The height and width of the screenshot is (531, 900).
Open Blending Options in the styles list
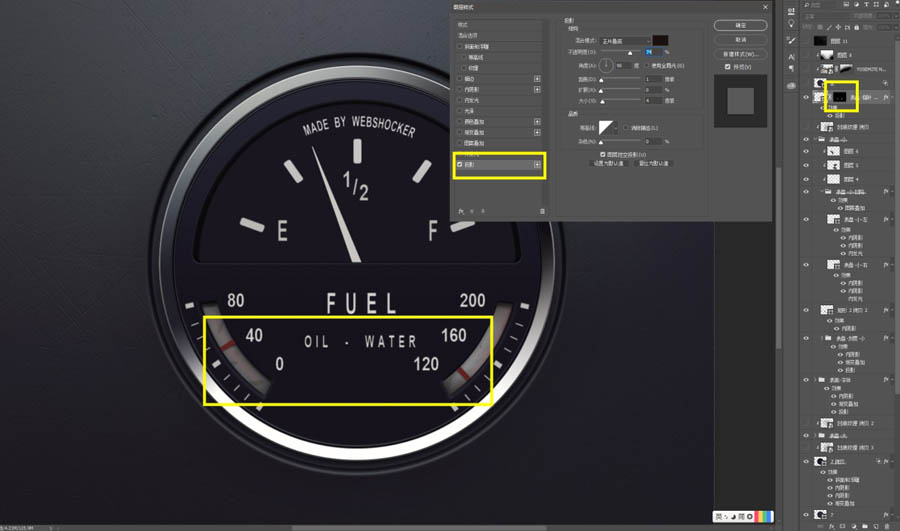[x=468, y=36]
